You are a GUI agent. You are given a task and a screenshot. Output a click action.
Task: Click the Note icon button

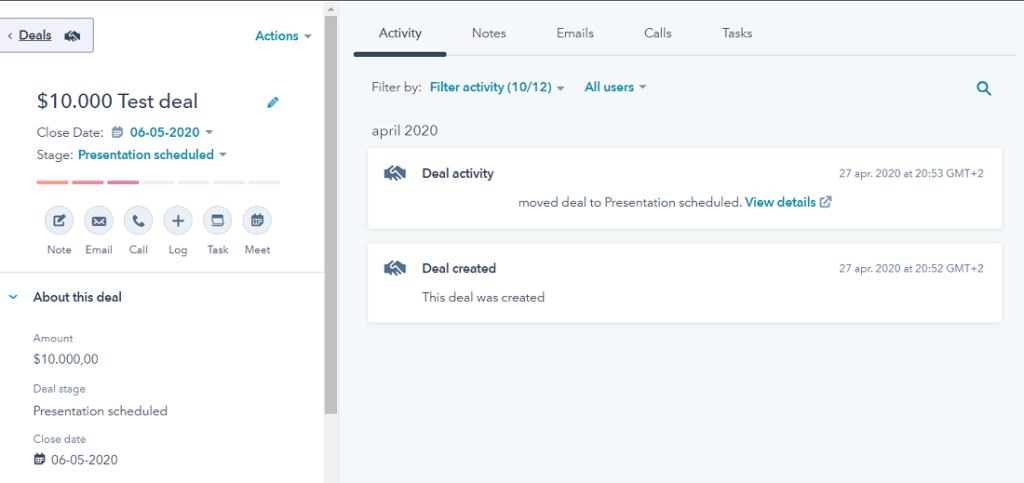click(59, 221)
